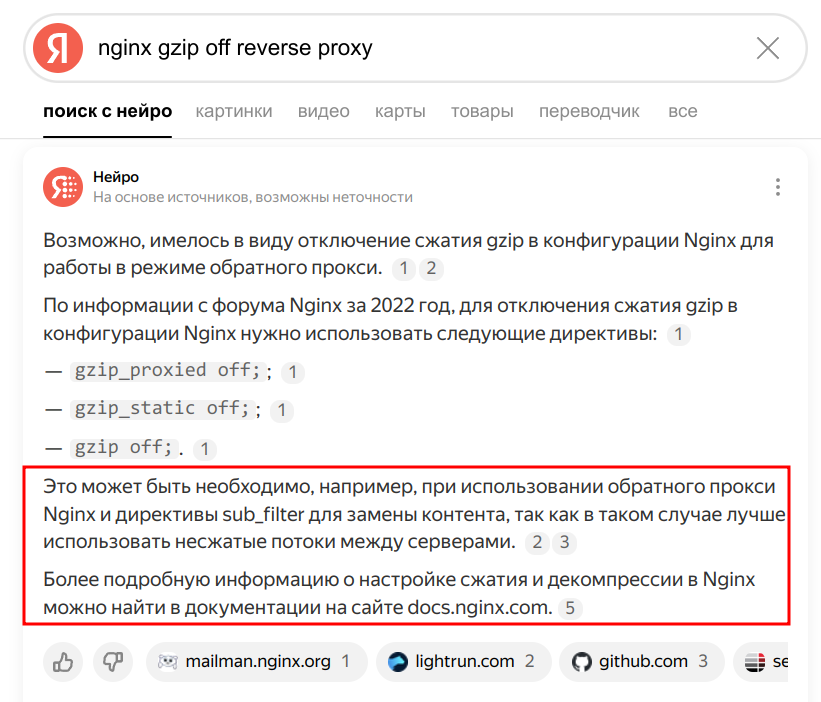The width and height of the screenshot is (821, 702).
Task: Click the Нейро avatar icon
Action: click(63, 186)
